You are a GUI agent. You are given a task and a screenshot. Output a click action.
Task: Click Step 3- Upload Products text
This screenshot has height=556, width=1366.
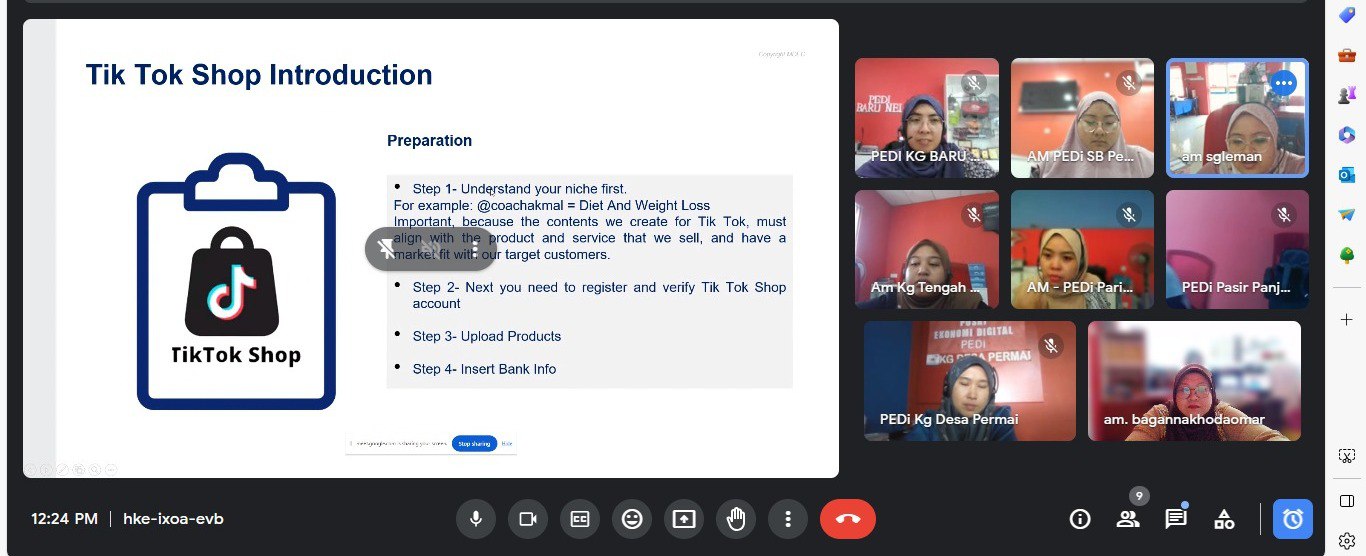pos(487,336)
